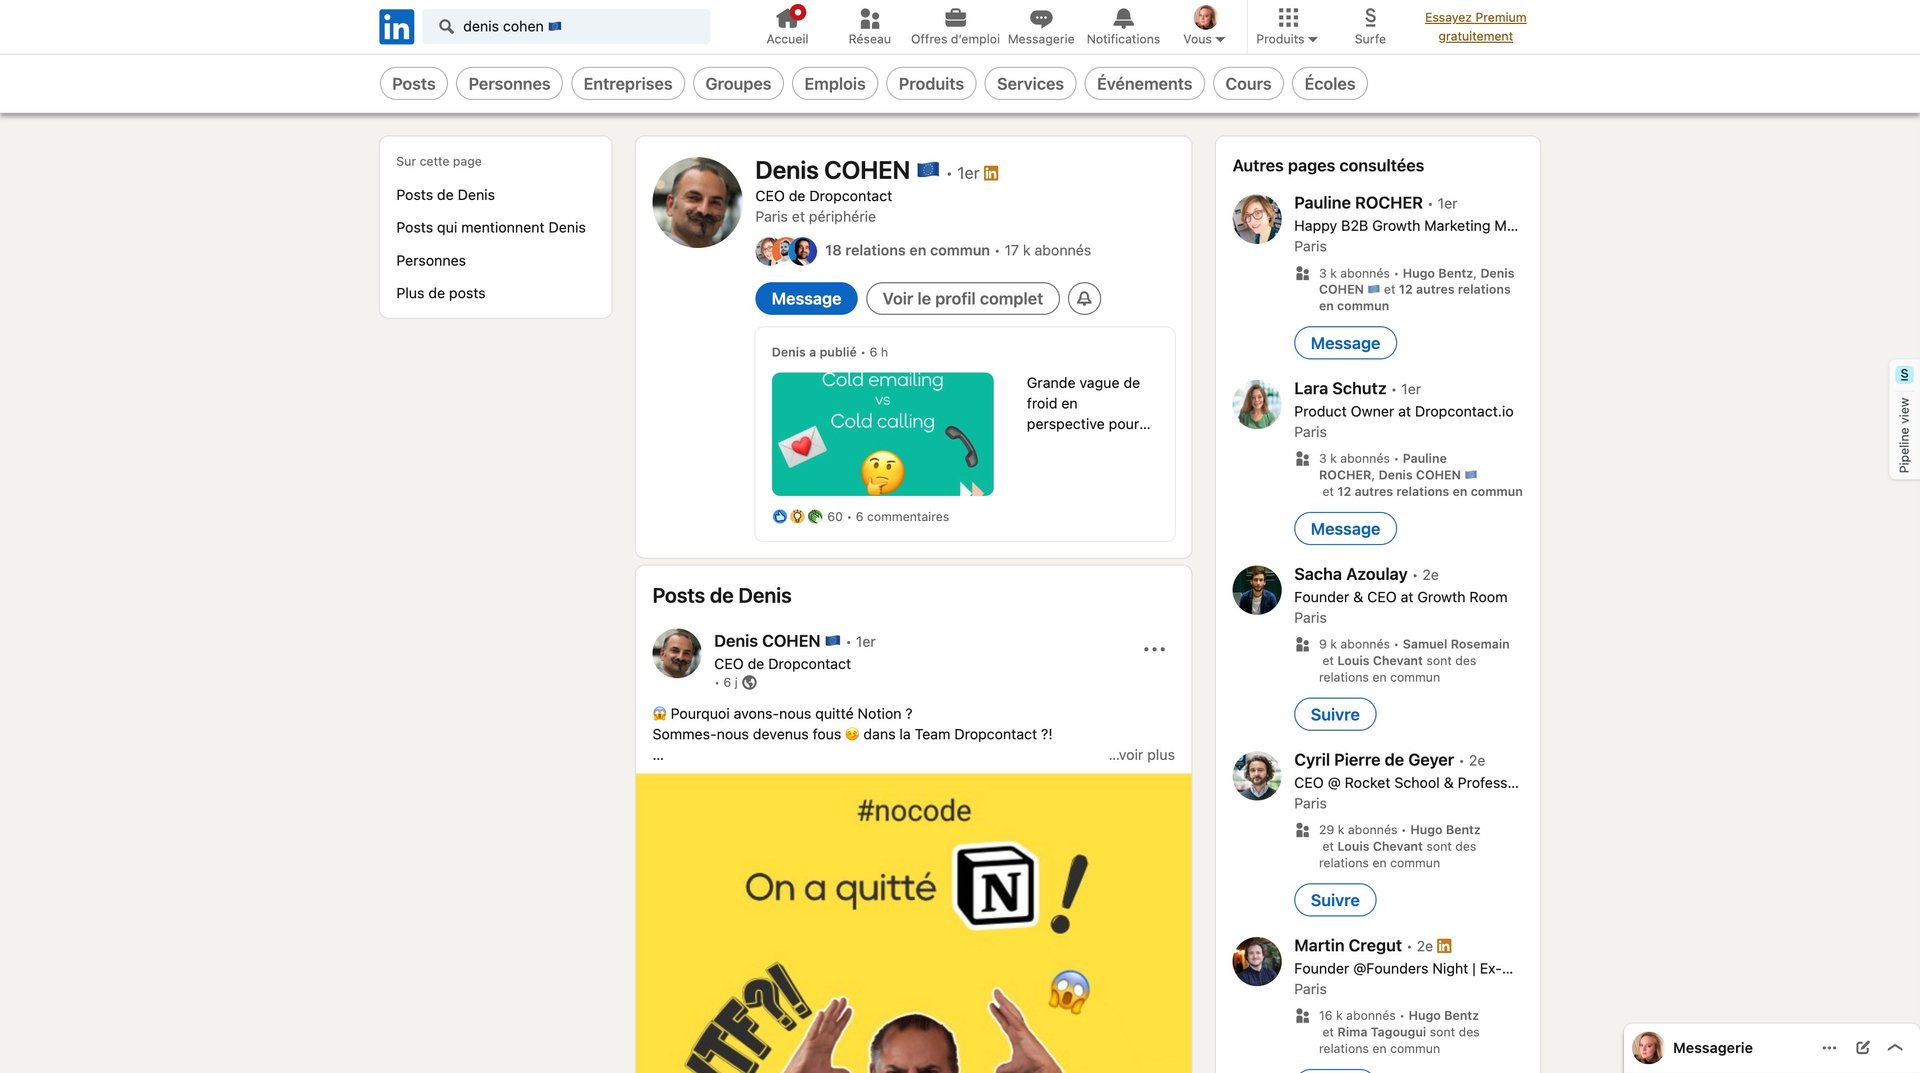Open the Produits apps dropdown
This screenshot has height=1073, width=1920.
pos(1287,27)
